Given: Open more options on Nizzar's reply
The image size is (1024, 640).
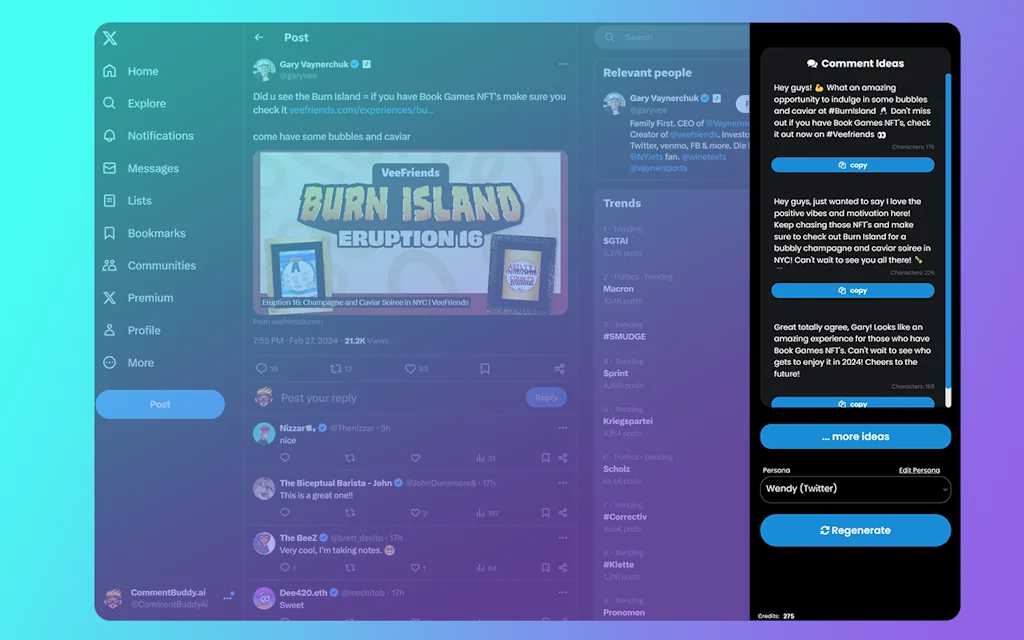Looking at the screenshot, I should point(561,427).
